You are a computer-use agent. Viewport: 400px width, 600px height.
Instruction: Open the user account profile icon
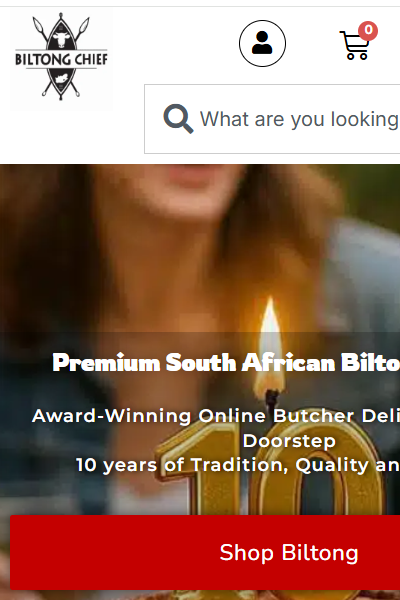pyautogui.click(x=262, y=43)
